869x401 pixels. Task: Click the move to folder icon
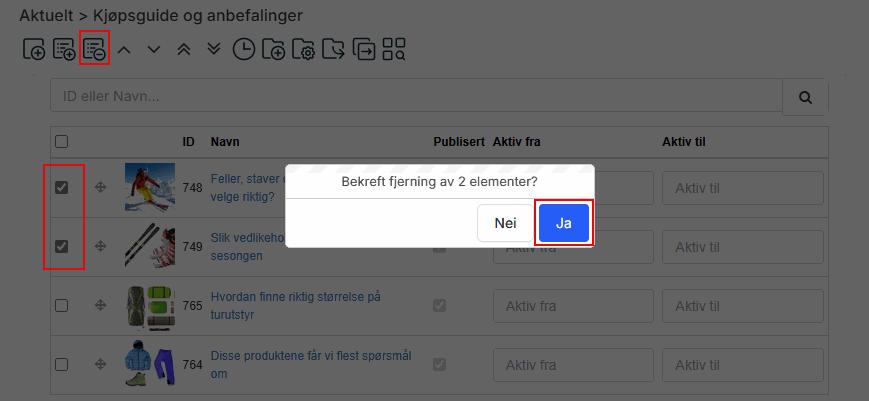click(334, 49)
